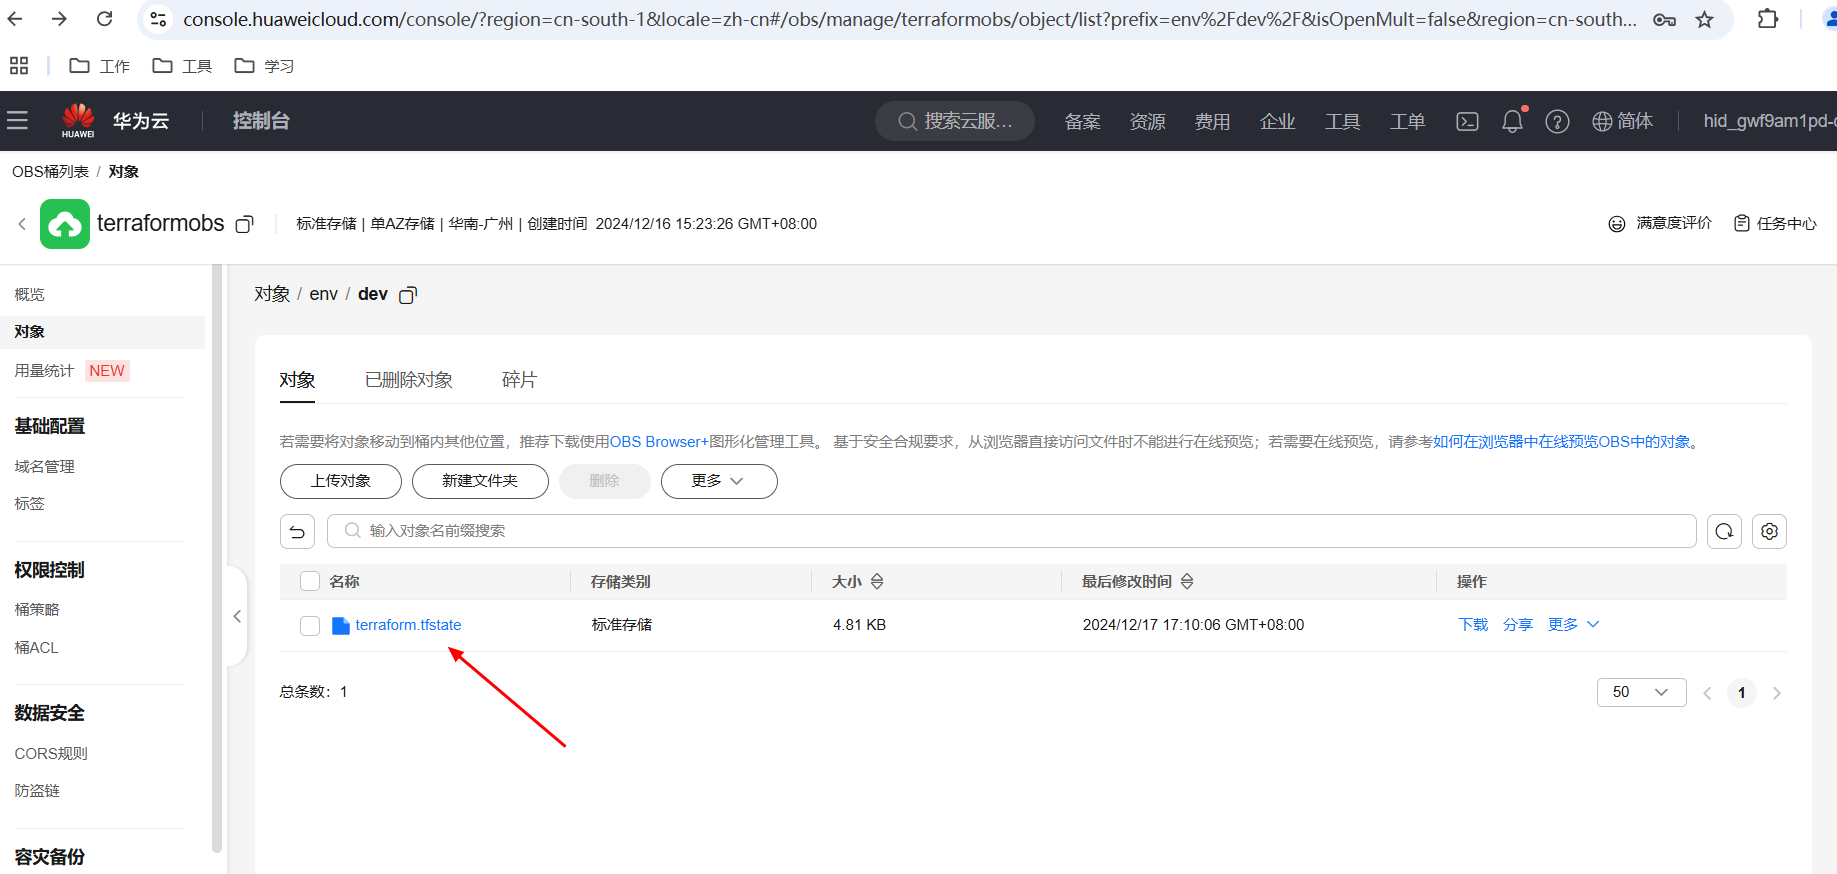Open 满意度评价 feedback
Image resolution: width=1837 pixels, height=874 pixels.
pos(1660,223)
